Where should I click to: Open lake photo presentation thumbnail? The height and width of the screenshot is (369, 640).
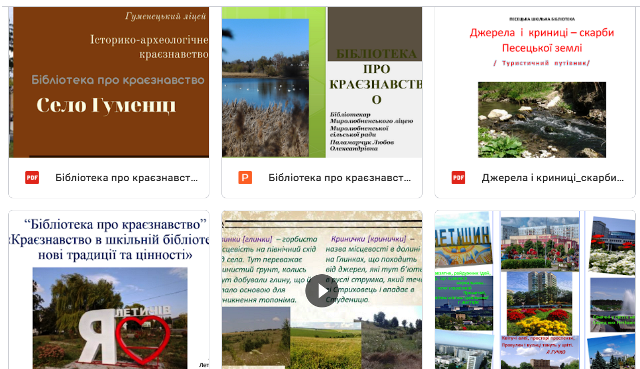click(322, 82)
